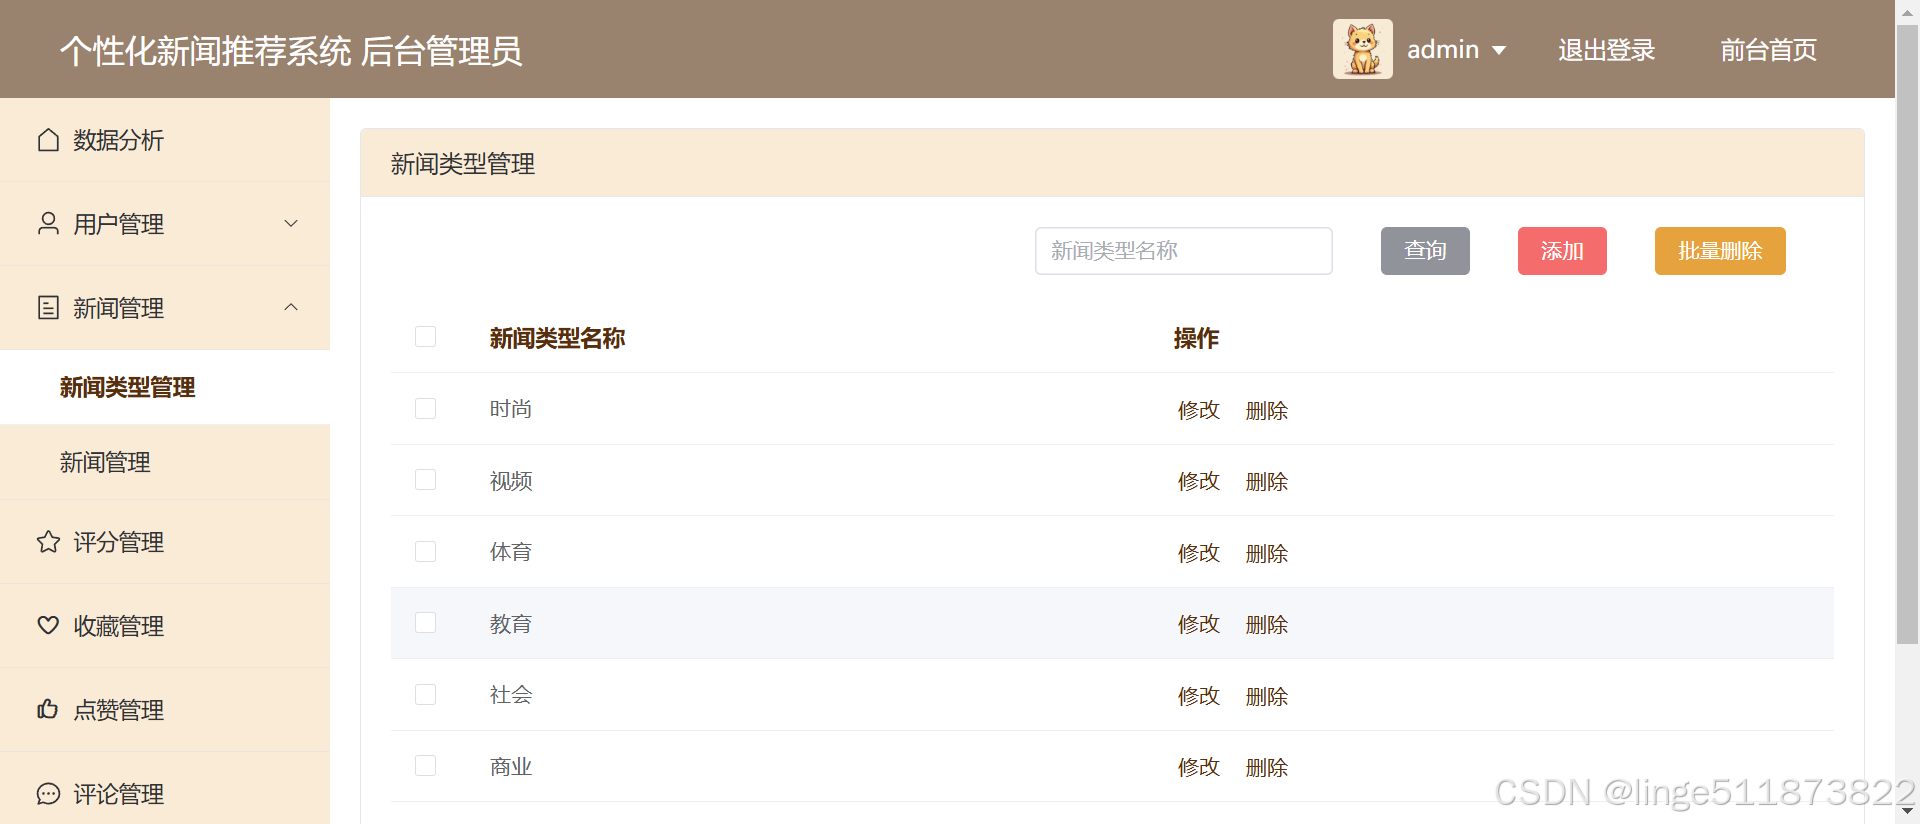Click 删除 for 社会 row

[1267, 696]
